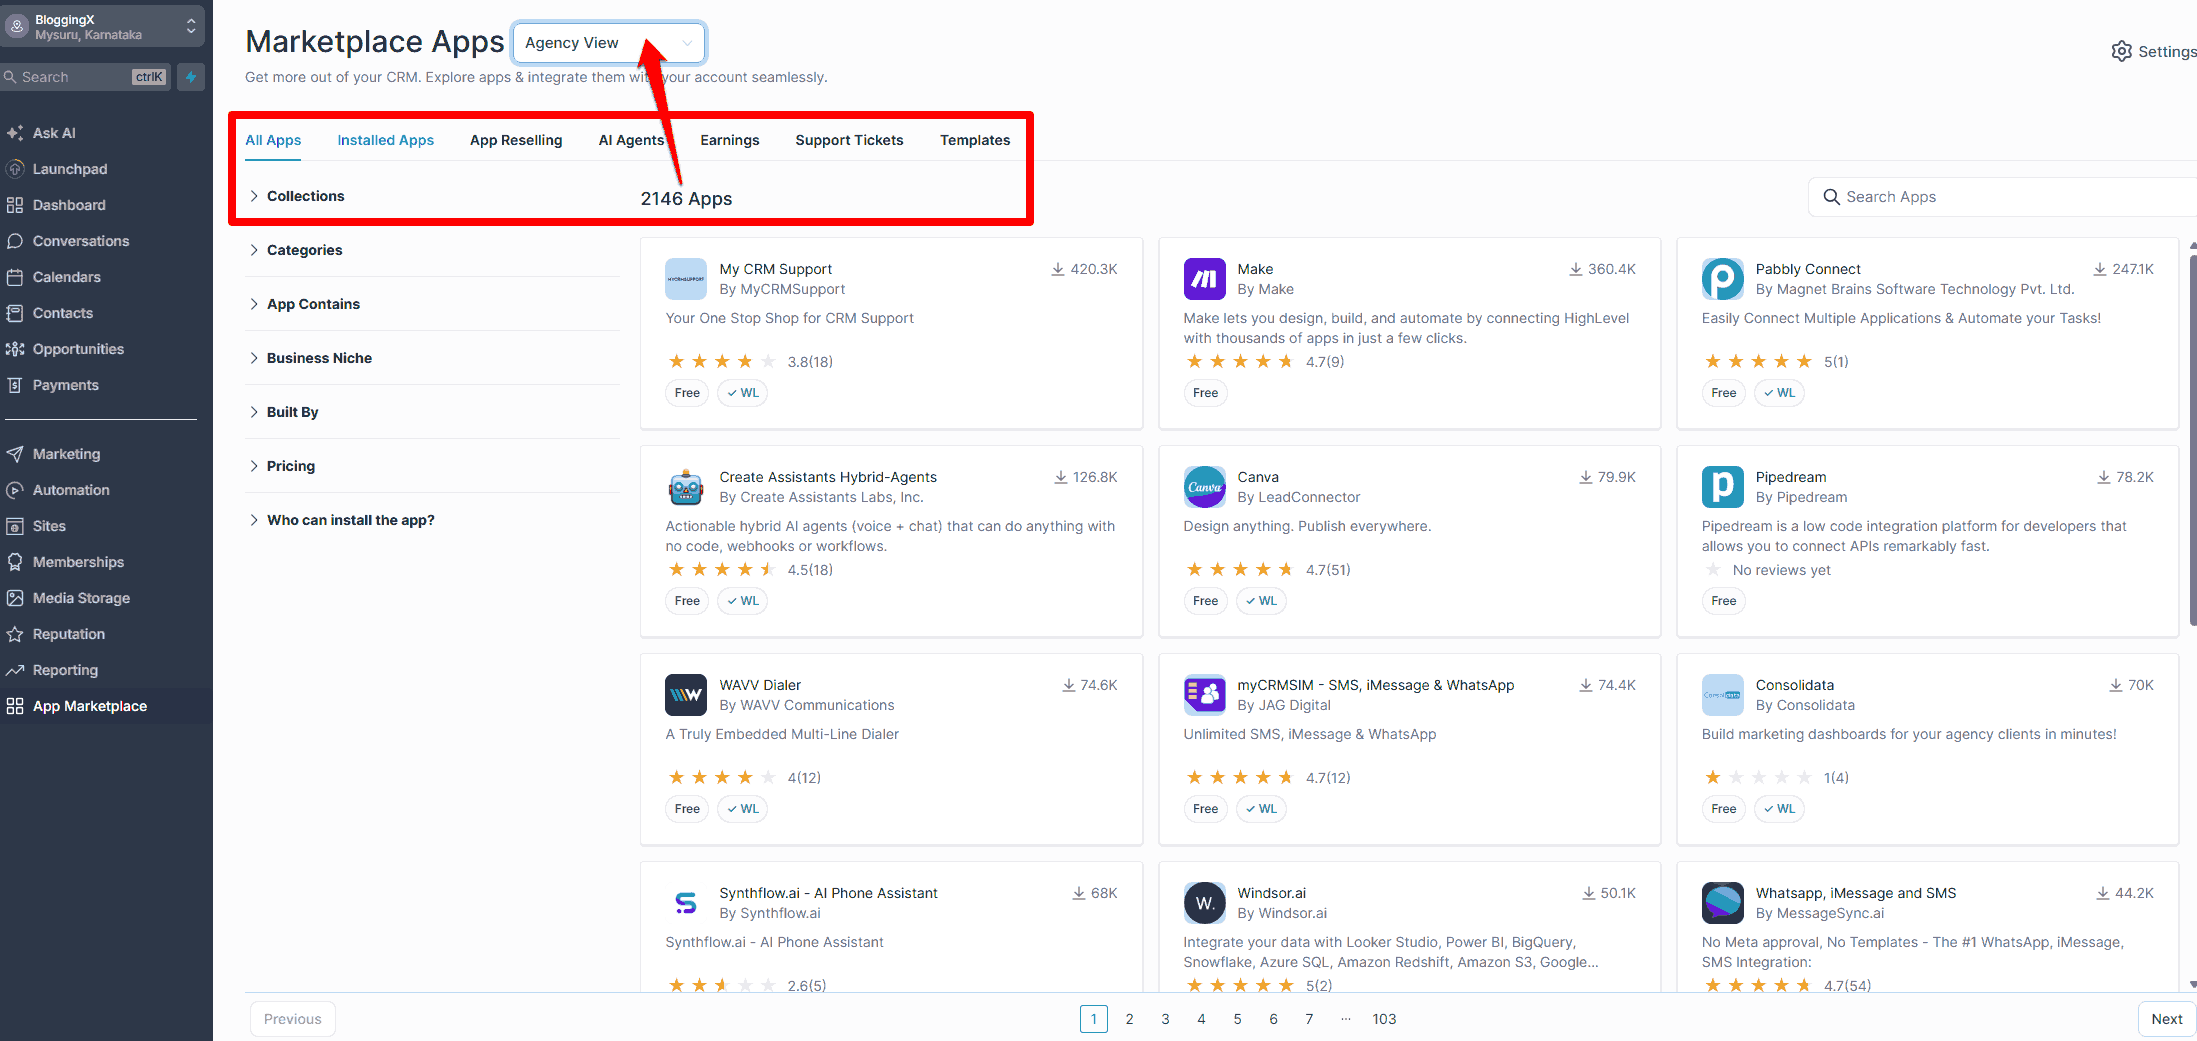Viewport: 2197px width, 1041px height.
Task: Switch to Support Tickets tab
Action: 849,140
